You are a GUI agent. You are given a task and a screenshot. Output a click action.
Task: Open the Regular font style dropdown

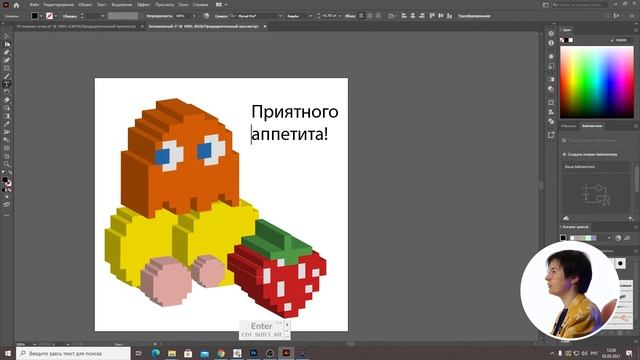pos(310,16)
